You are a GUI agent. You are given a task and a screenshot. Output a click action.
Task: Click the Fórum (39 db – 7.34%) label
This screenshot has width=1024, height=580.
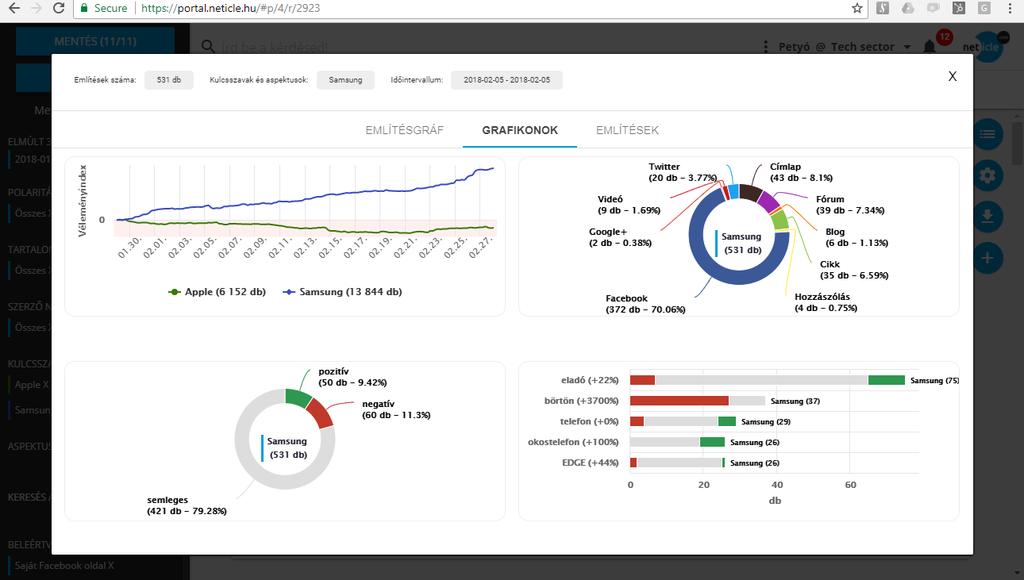[850, 205]
